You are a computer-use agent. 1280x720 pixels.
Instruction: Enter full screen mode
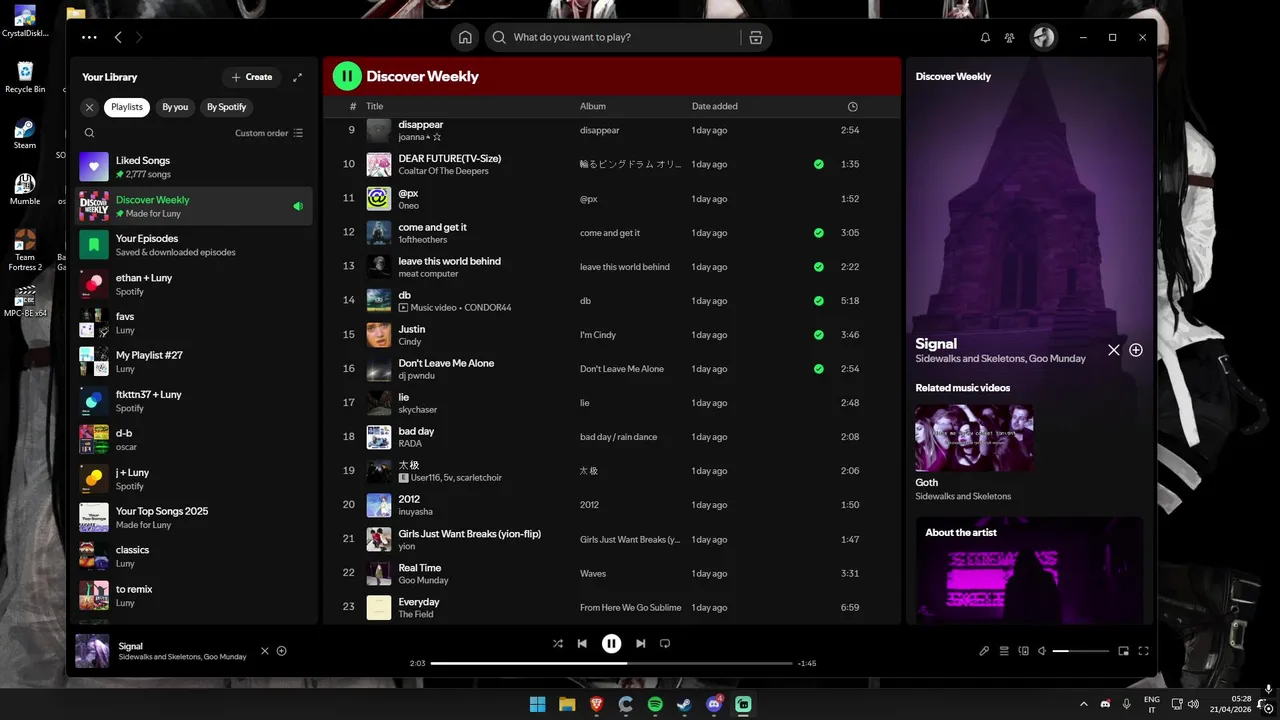click(1143, 651)
